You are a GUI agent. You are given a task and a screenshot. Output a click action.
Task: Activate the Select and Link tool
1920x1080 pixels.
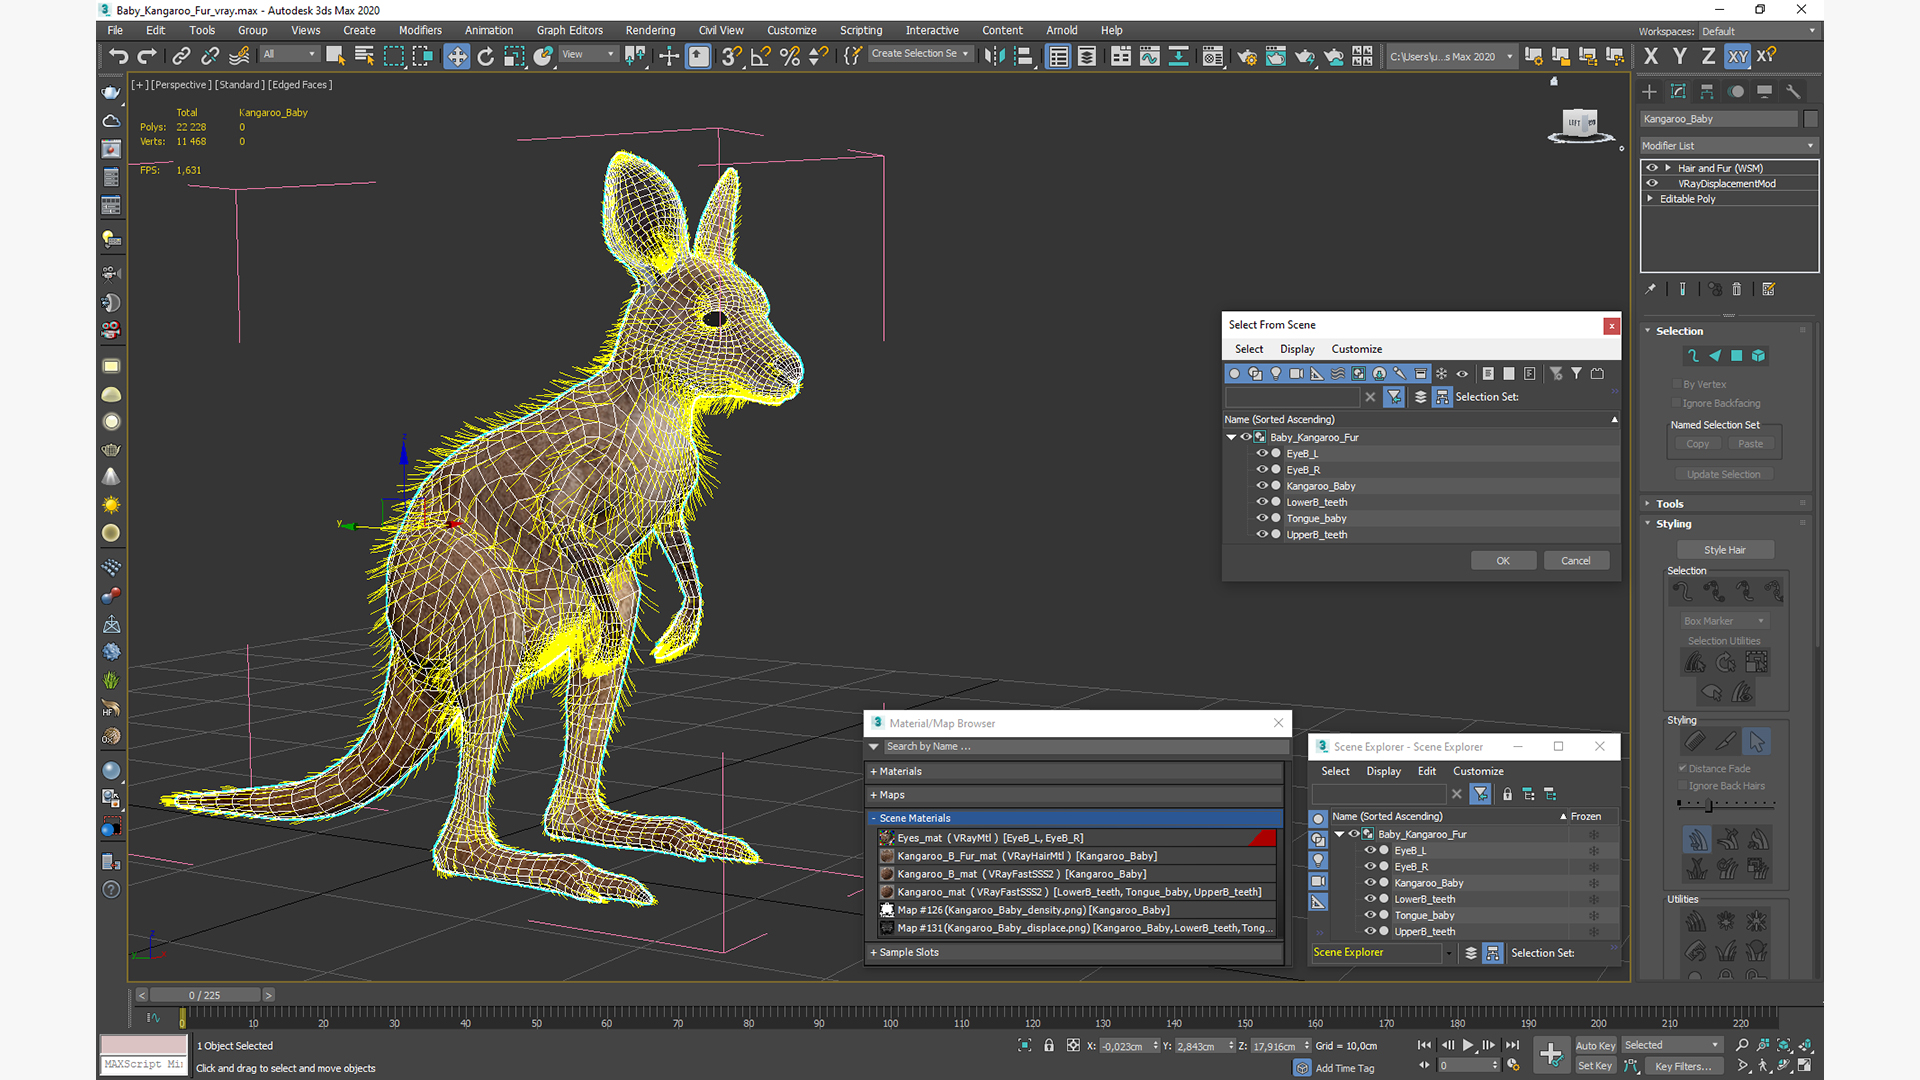[181, 56]
